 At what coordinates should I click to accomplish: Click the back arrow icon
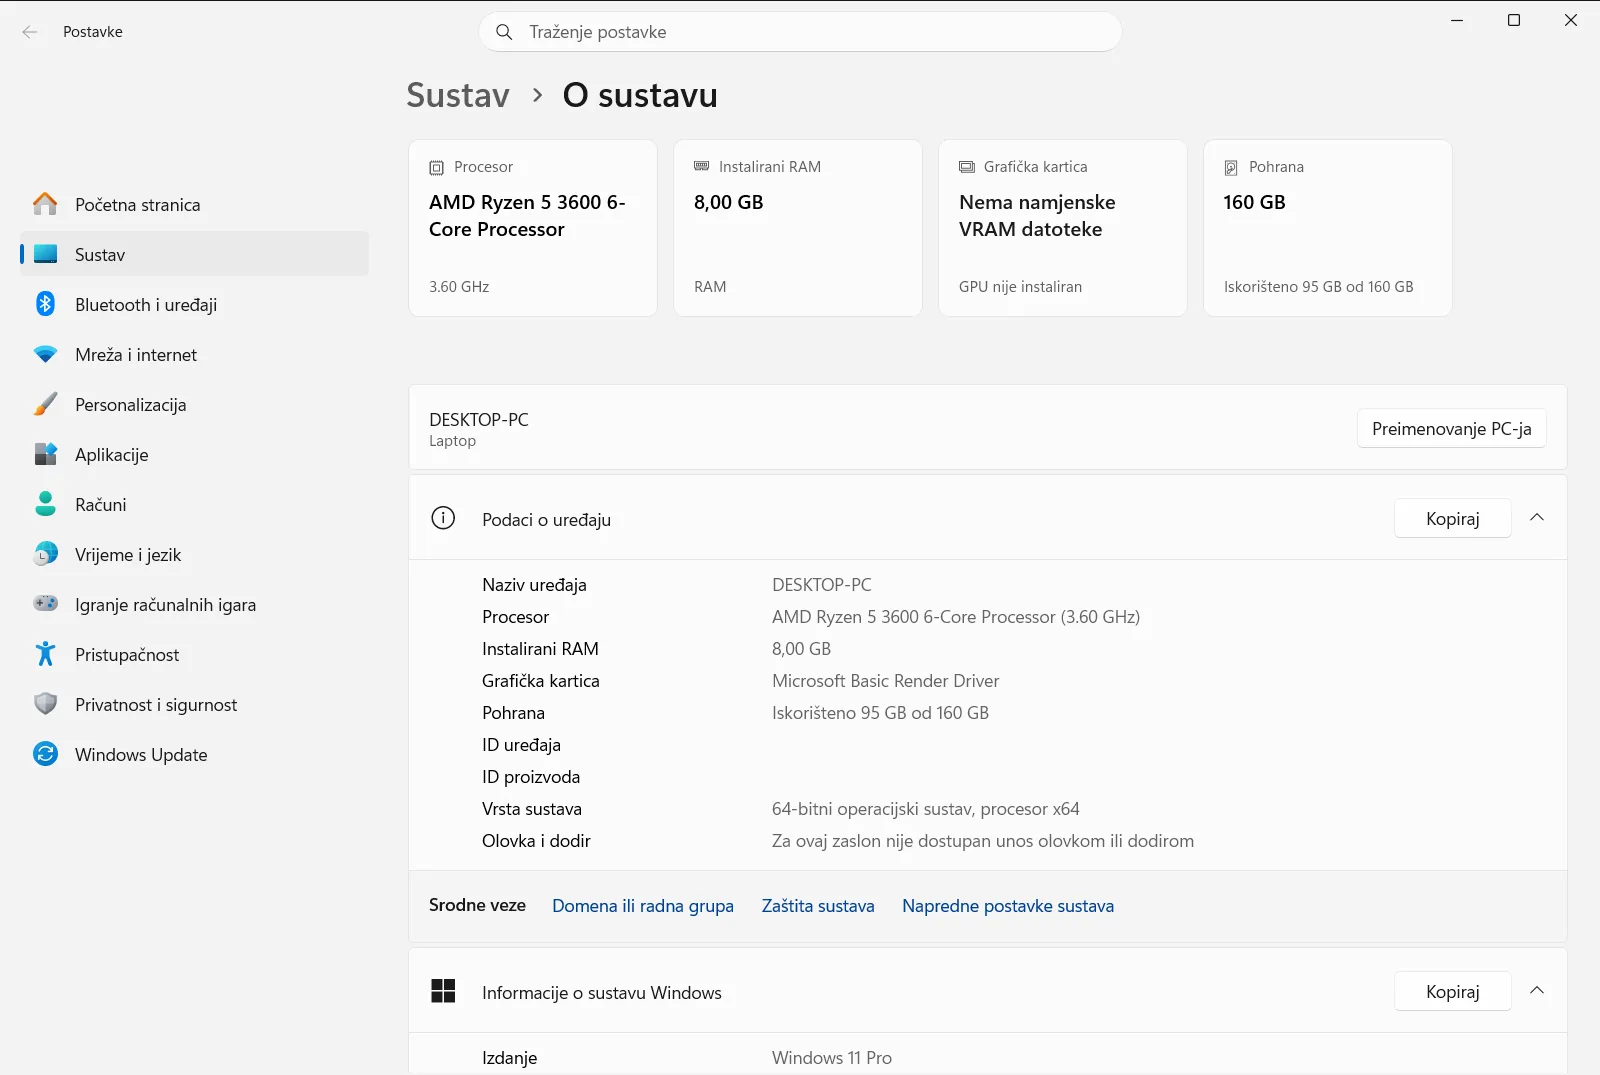click(30, 32)
